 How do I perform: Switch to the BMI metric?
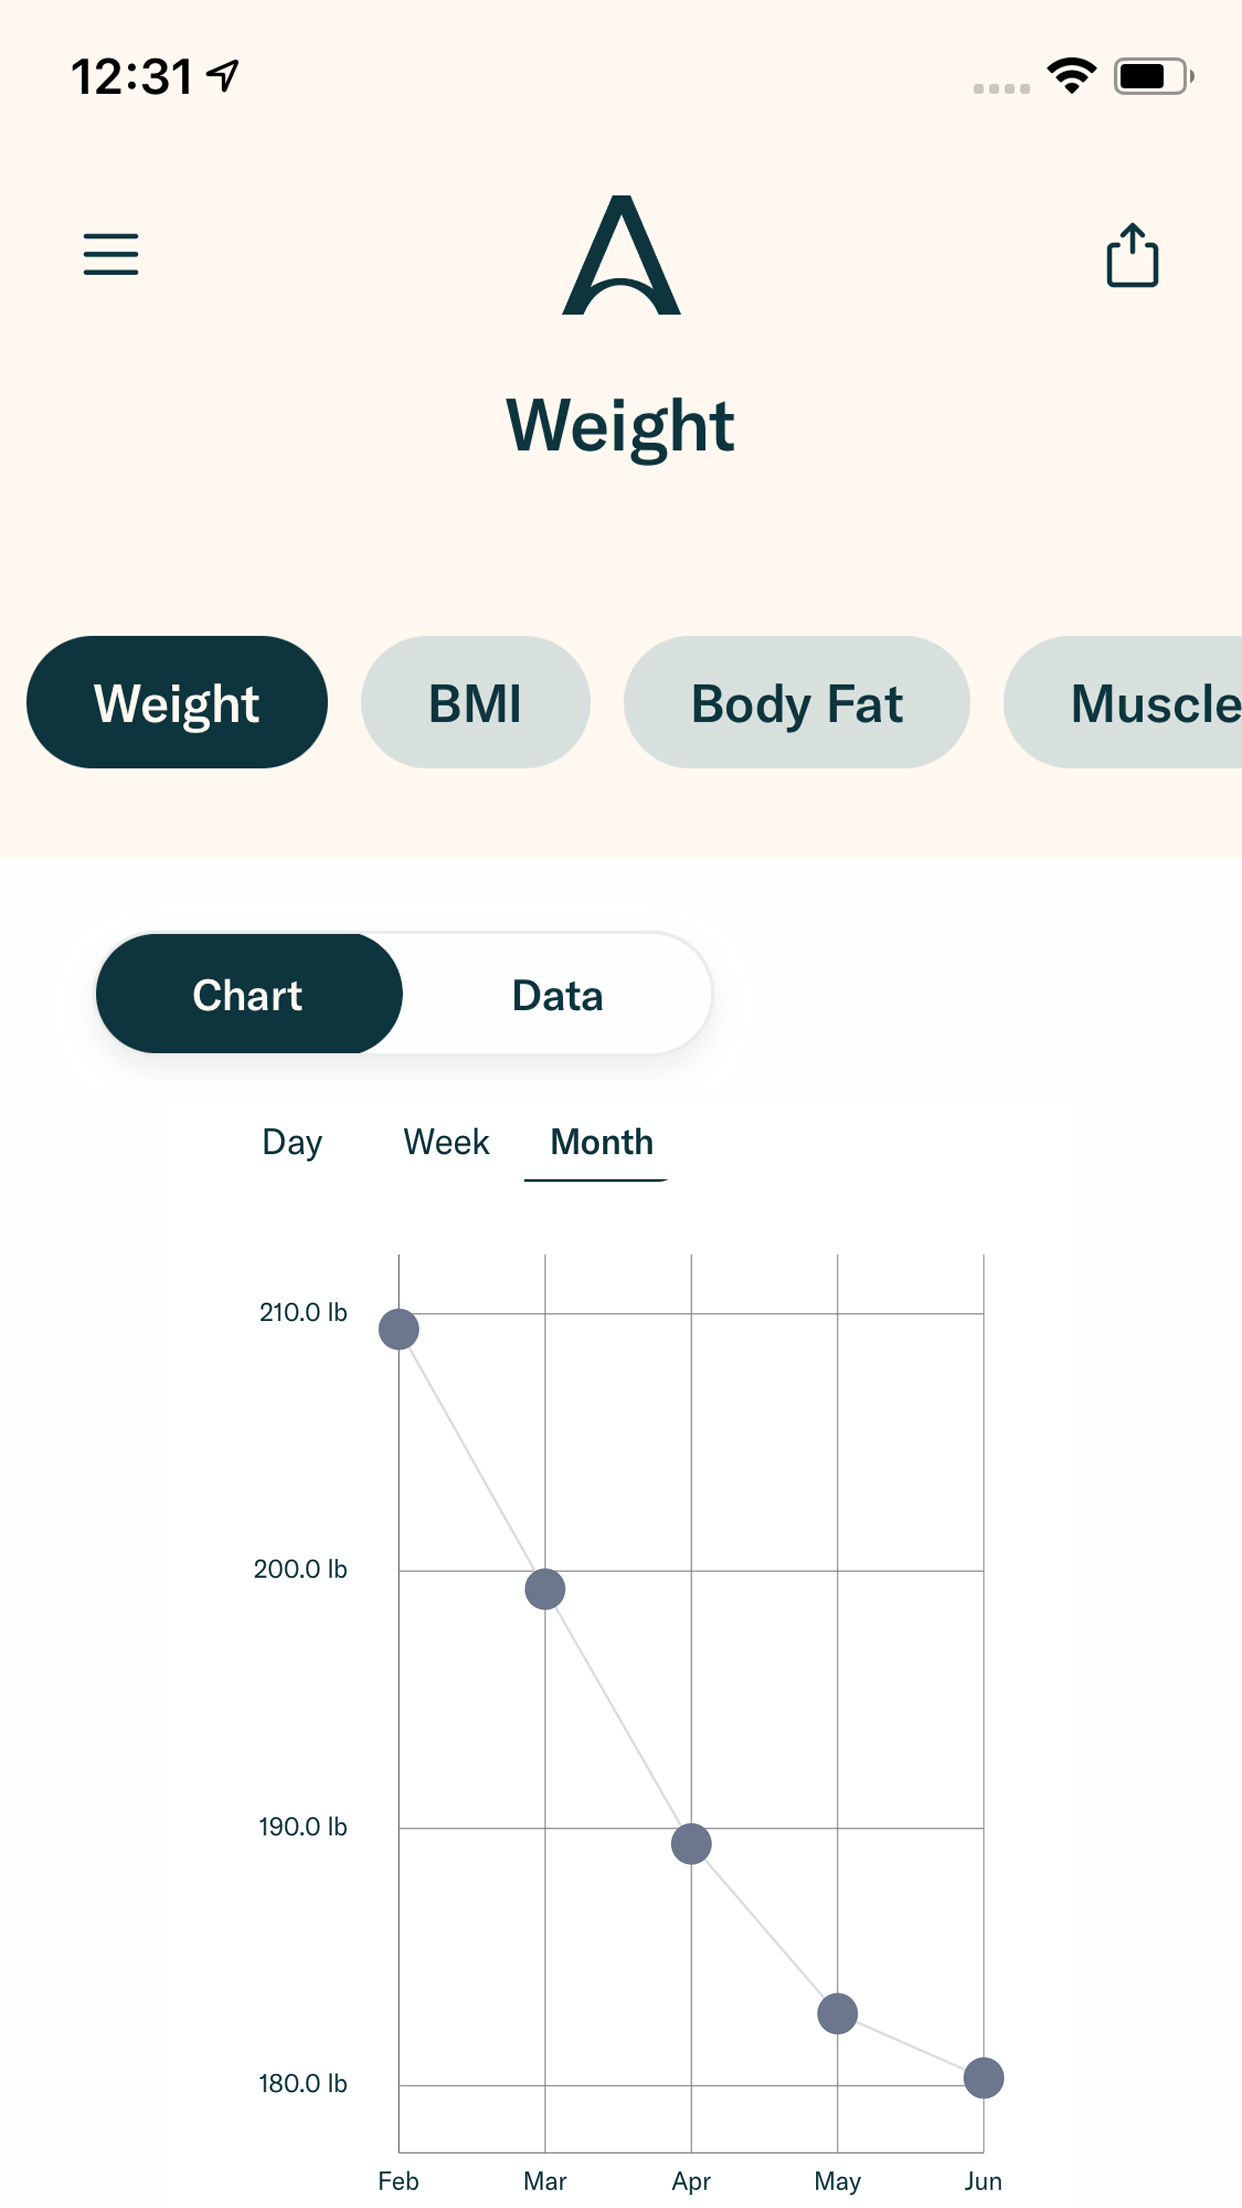(475, 702)
